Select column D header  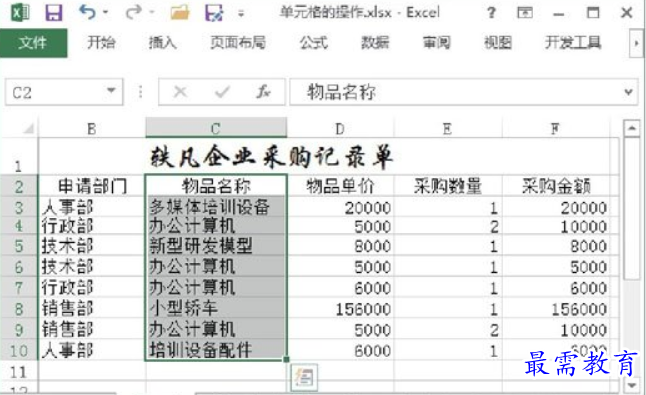[340, 129]
